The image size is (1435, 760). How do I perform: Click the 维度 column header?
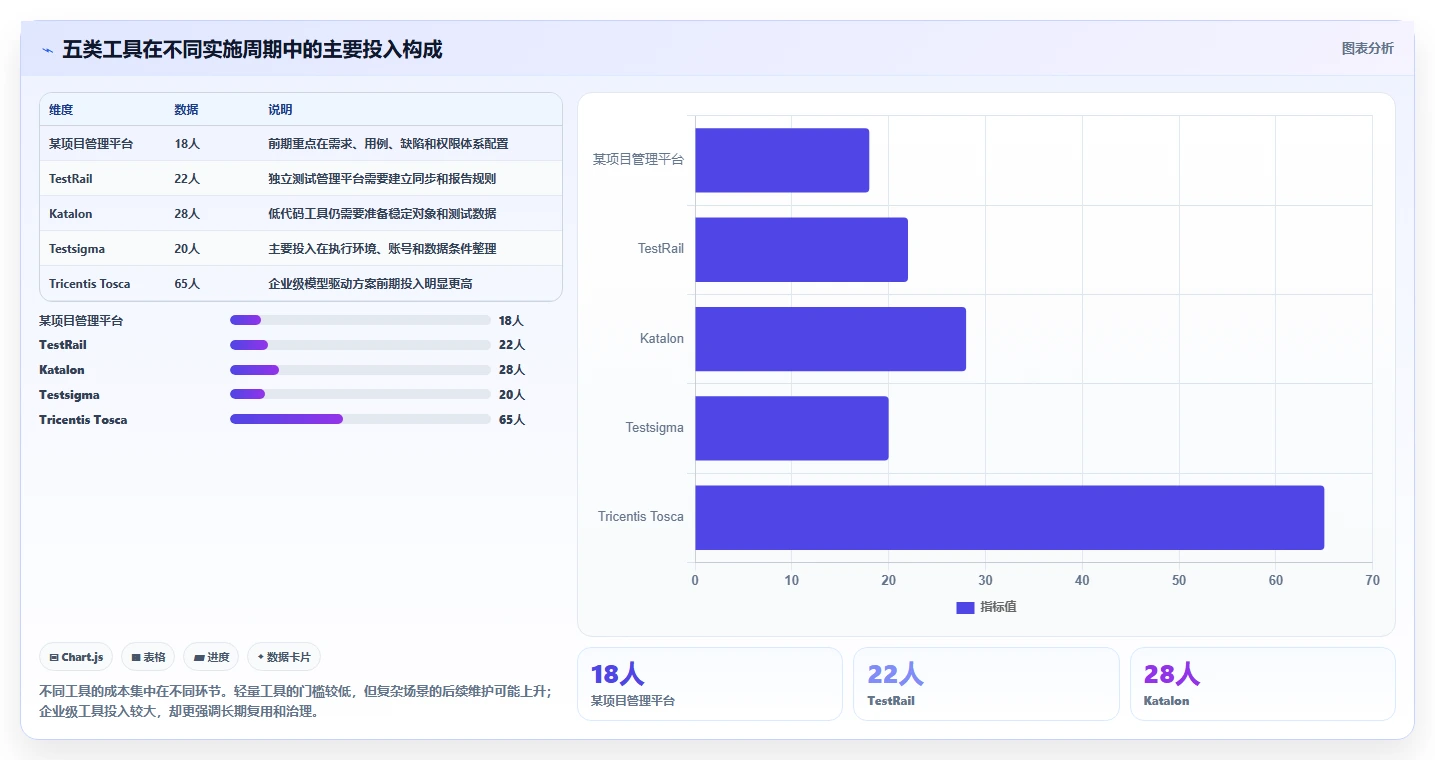(x=61, y=110)
